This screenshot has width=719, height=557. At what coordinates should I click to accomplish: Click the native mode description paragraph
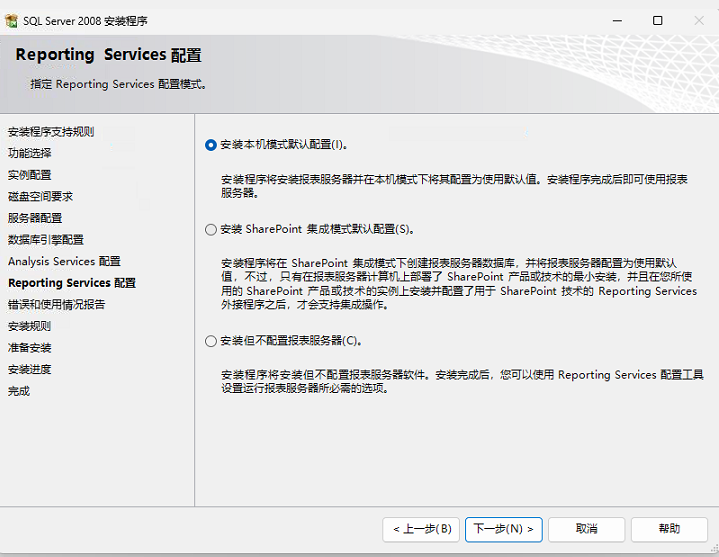(x=454, y=186)
